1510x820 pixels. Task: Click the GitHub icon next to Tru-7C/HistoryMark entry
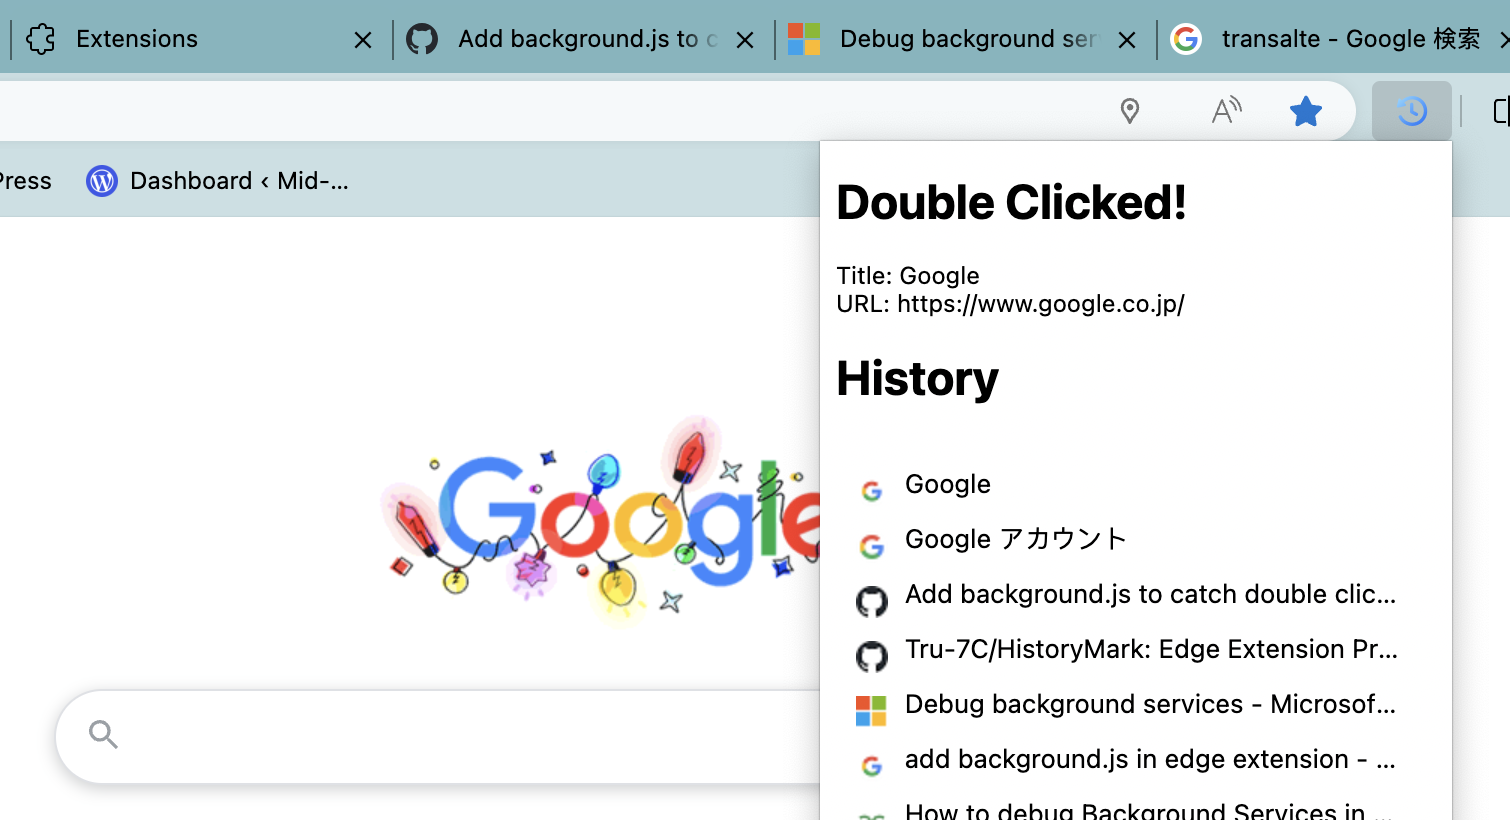[x=872, y=656]
